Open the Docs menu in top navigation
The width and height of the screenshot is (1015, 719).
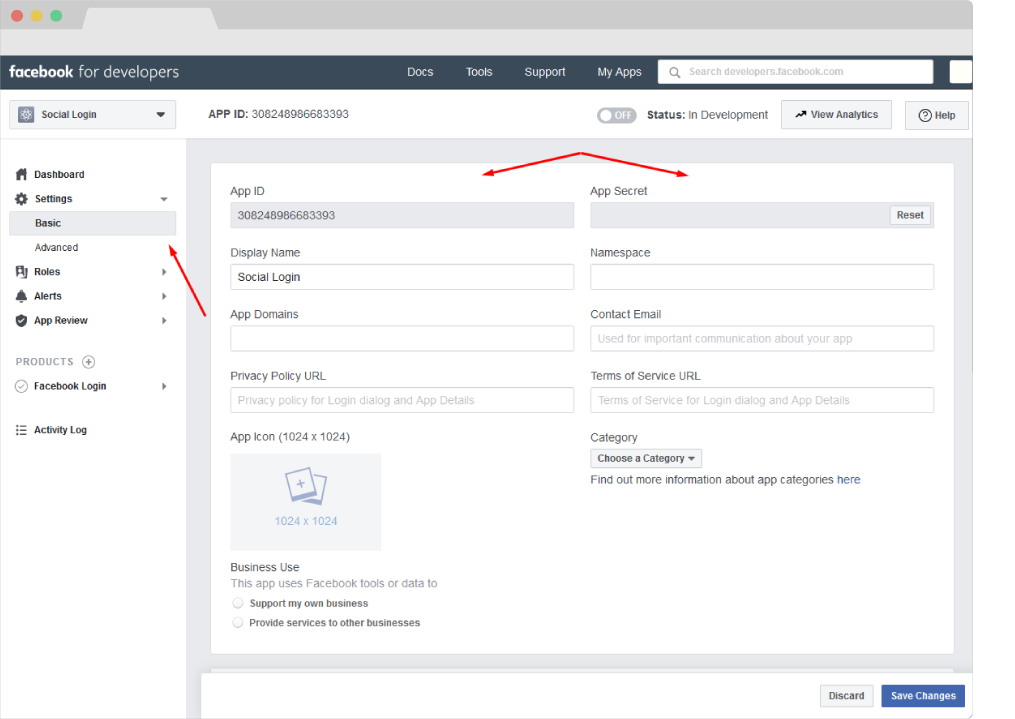tap(420, 72)
